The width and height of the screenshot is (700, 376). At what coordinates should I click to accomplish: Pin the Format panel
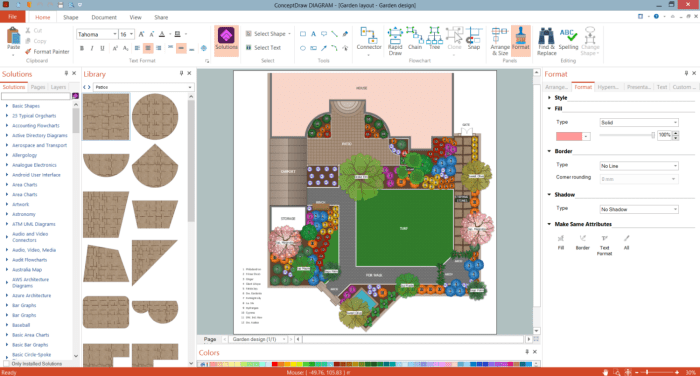tap(686, 73)
